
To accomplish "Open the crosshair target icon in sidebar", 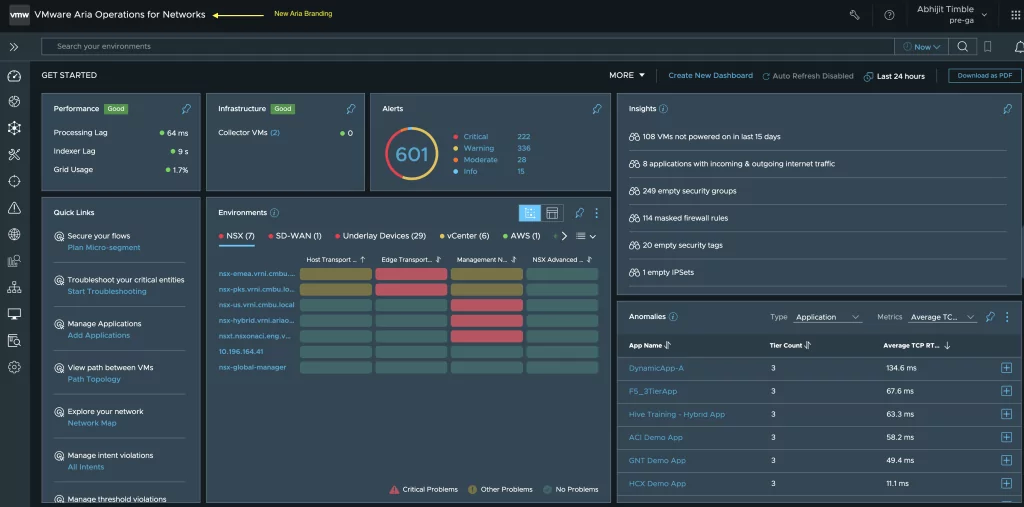I will tap(14, 181).
